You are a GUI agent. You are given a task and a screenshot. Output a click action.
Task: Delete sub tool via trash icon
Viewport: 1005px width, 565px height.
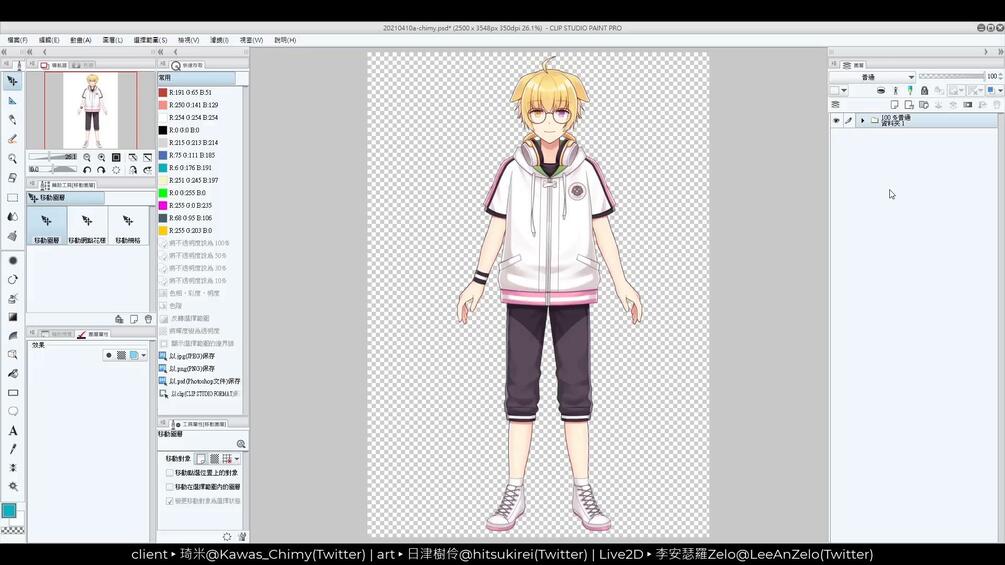tap(148, 319)
